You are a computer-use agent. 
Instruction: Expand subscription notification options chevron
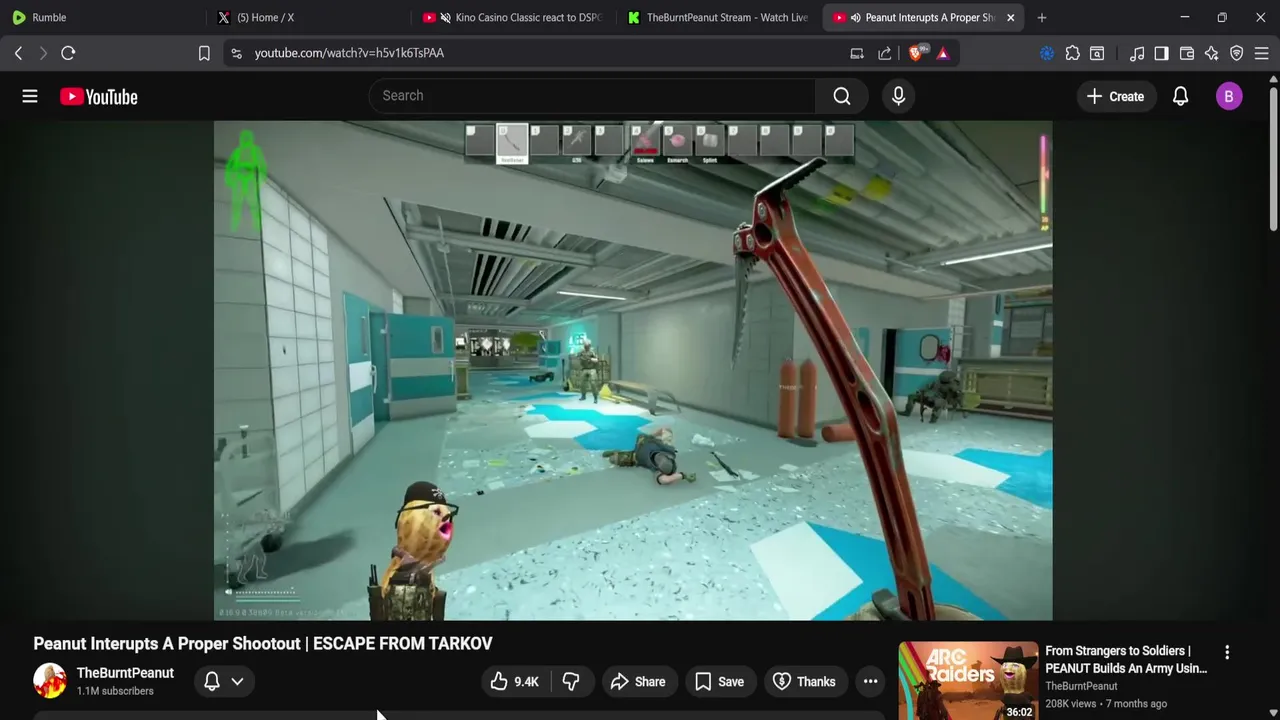237,681
